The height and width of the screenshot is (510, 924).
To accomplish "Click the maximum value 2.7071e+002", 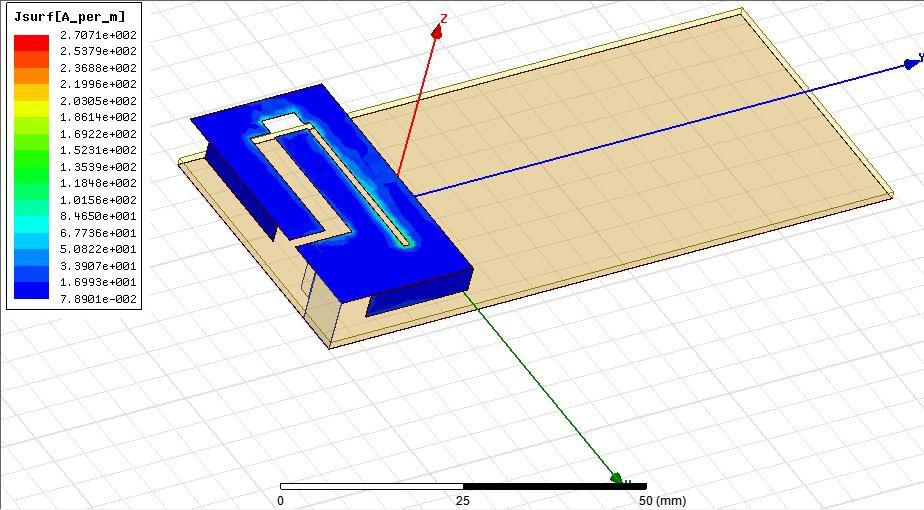I will [x=98, y=35].
